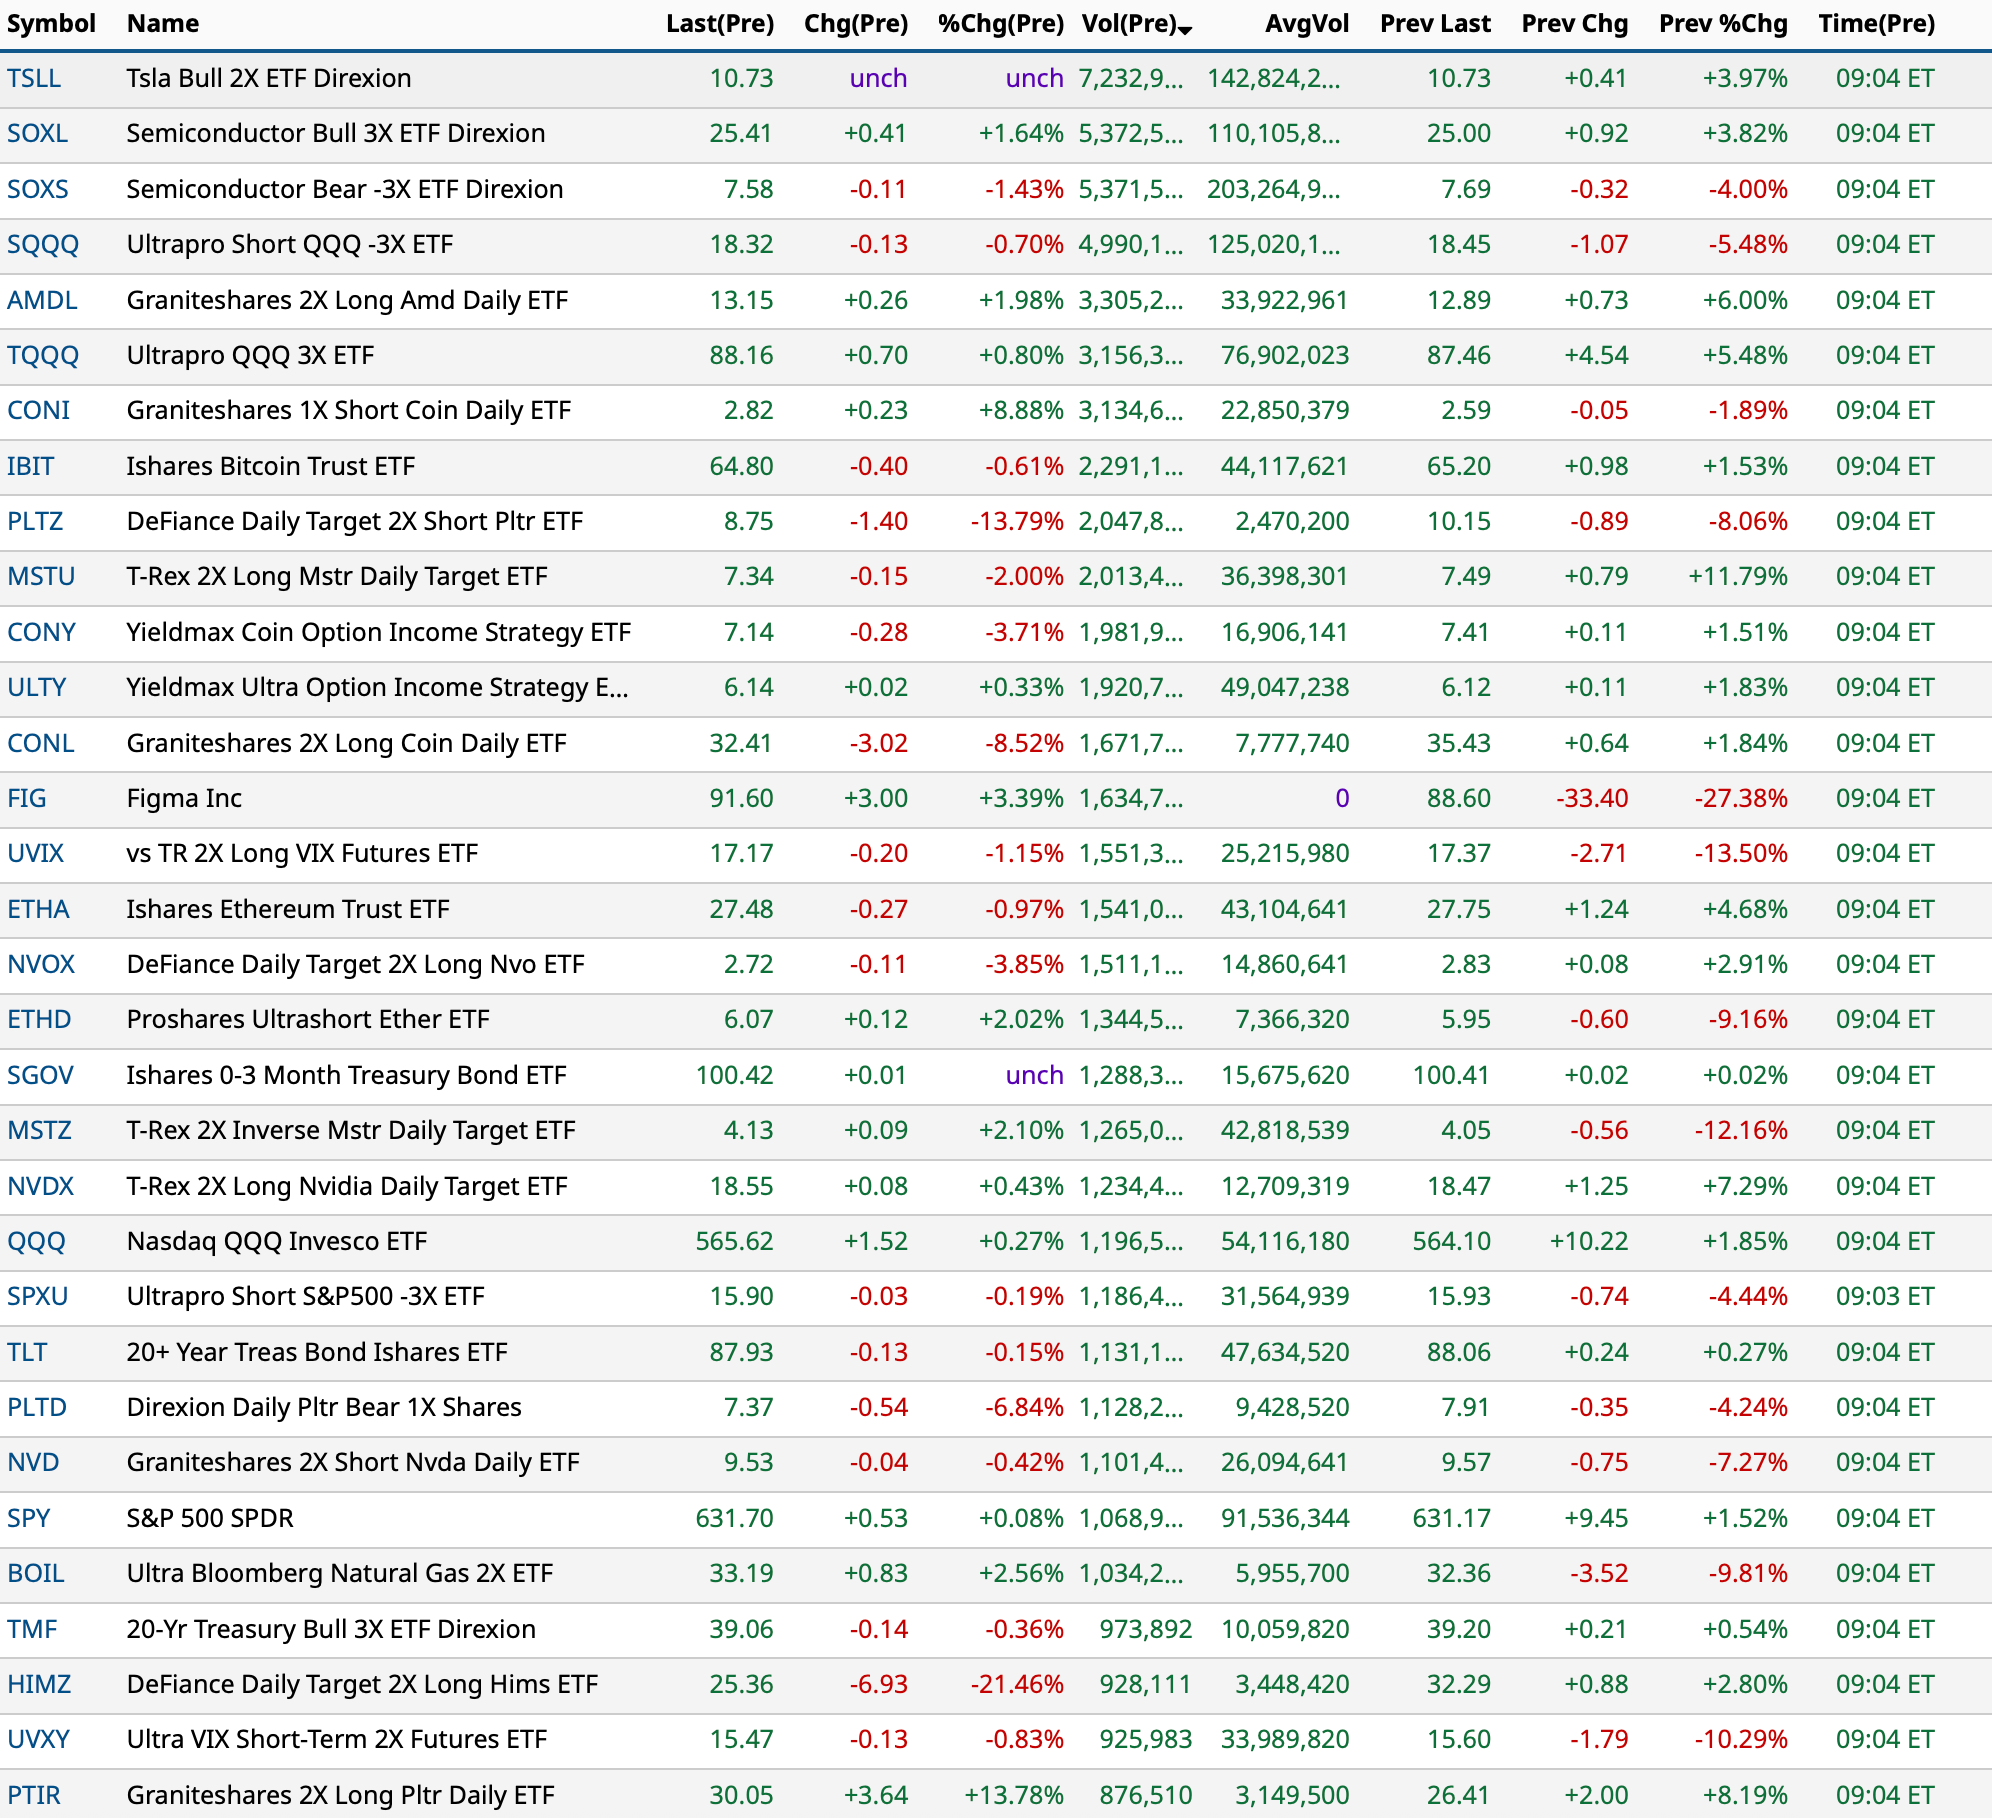Click the HIMZ symbol link

[x=39, y=1684]
